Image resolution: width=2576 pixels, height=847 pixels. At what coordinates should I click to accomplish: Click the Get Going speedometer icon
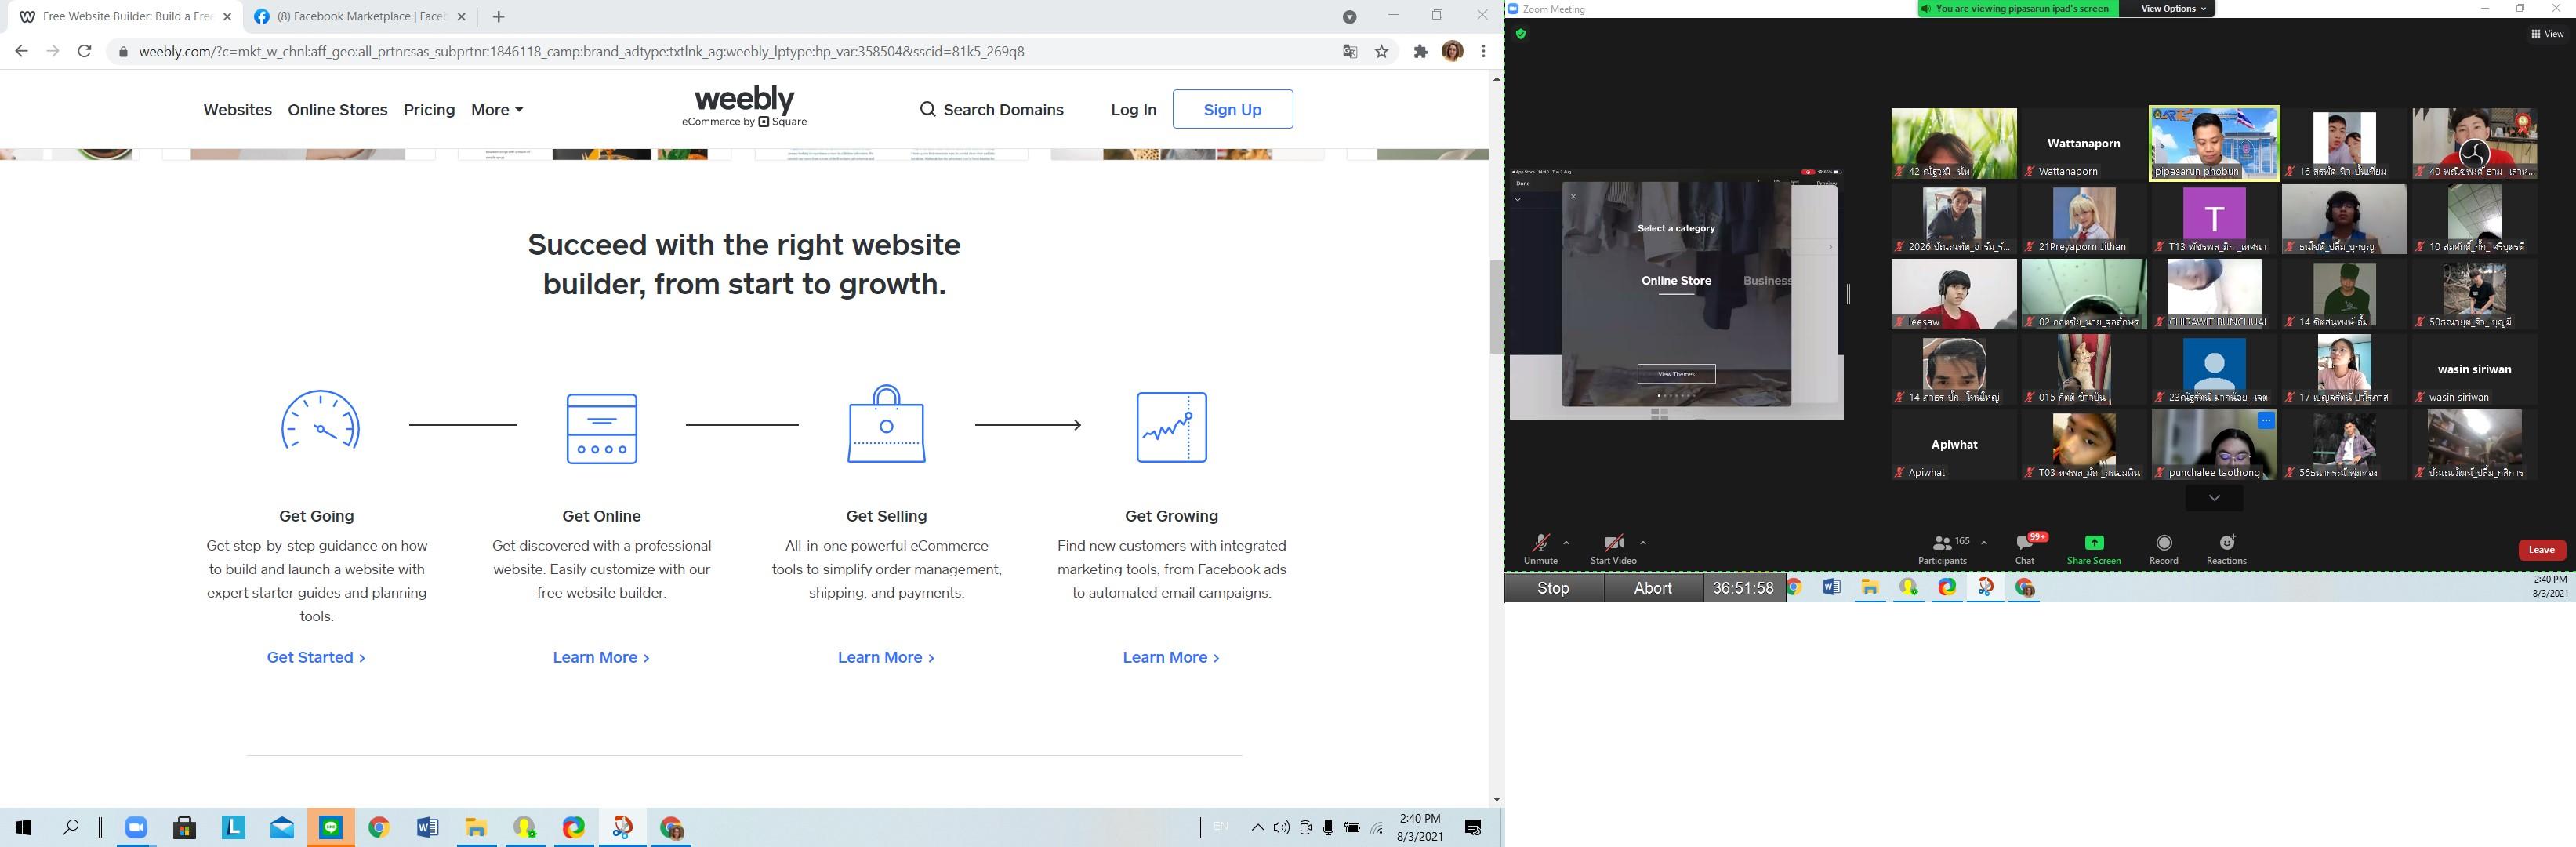coord(320,420)
